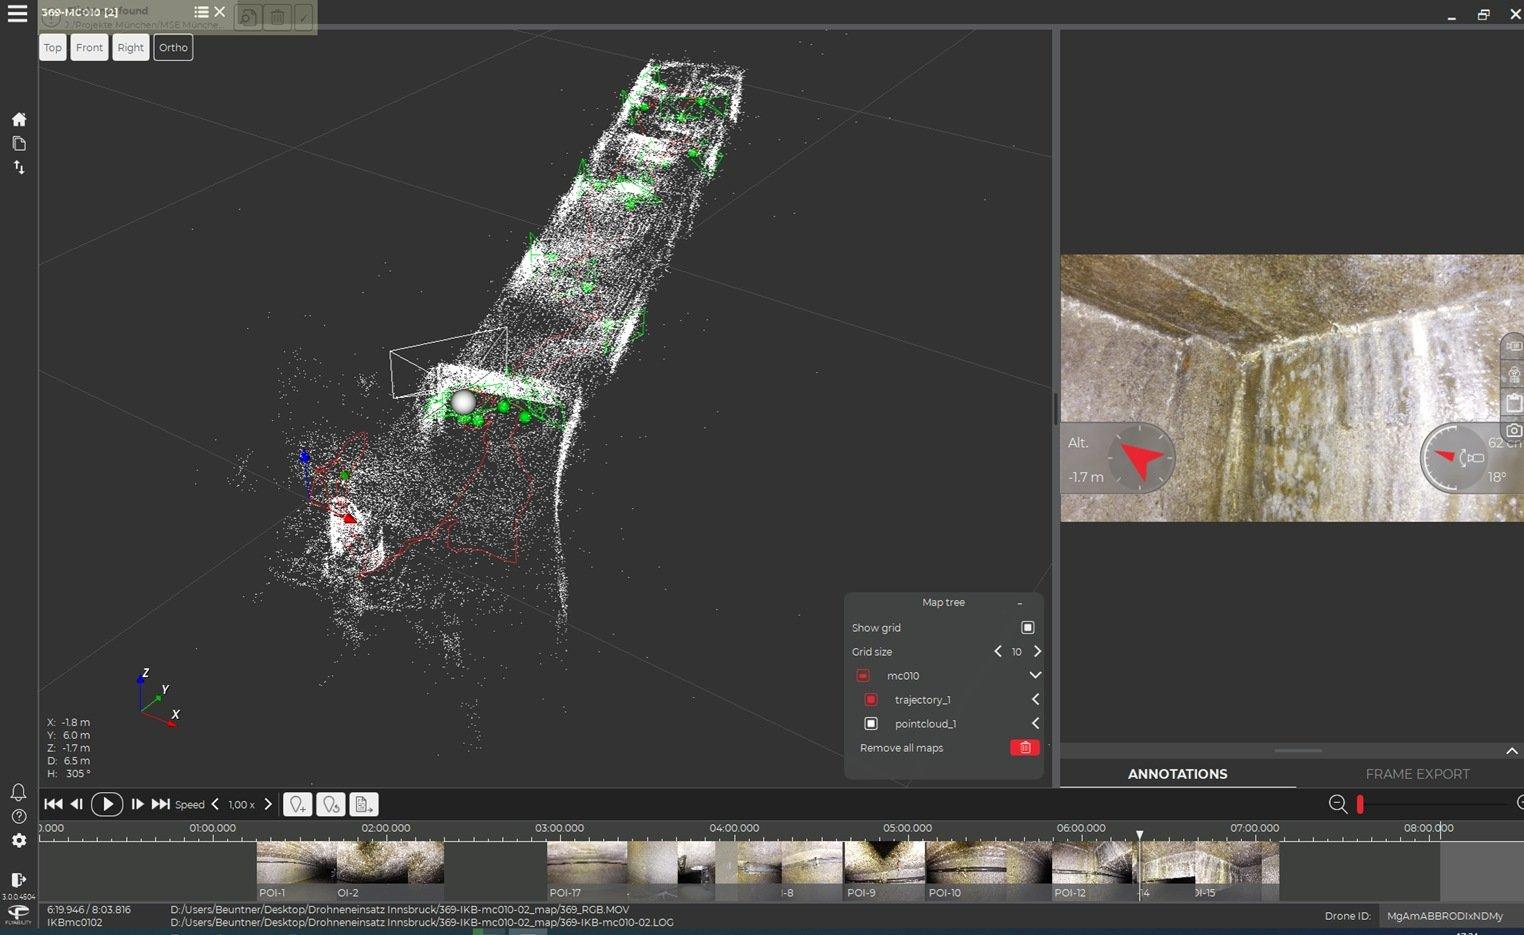Toggle pointcloud_1 visibility checkbox
1524x935 pixels.
(871, 724)
